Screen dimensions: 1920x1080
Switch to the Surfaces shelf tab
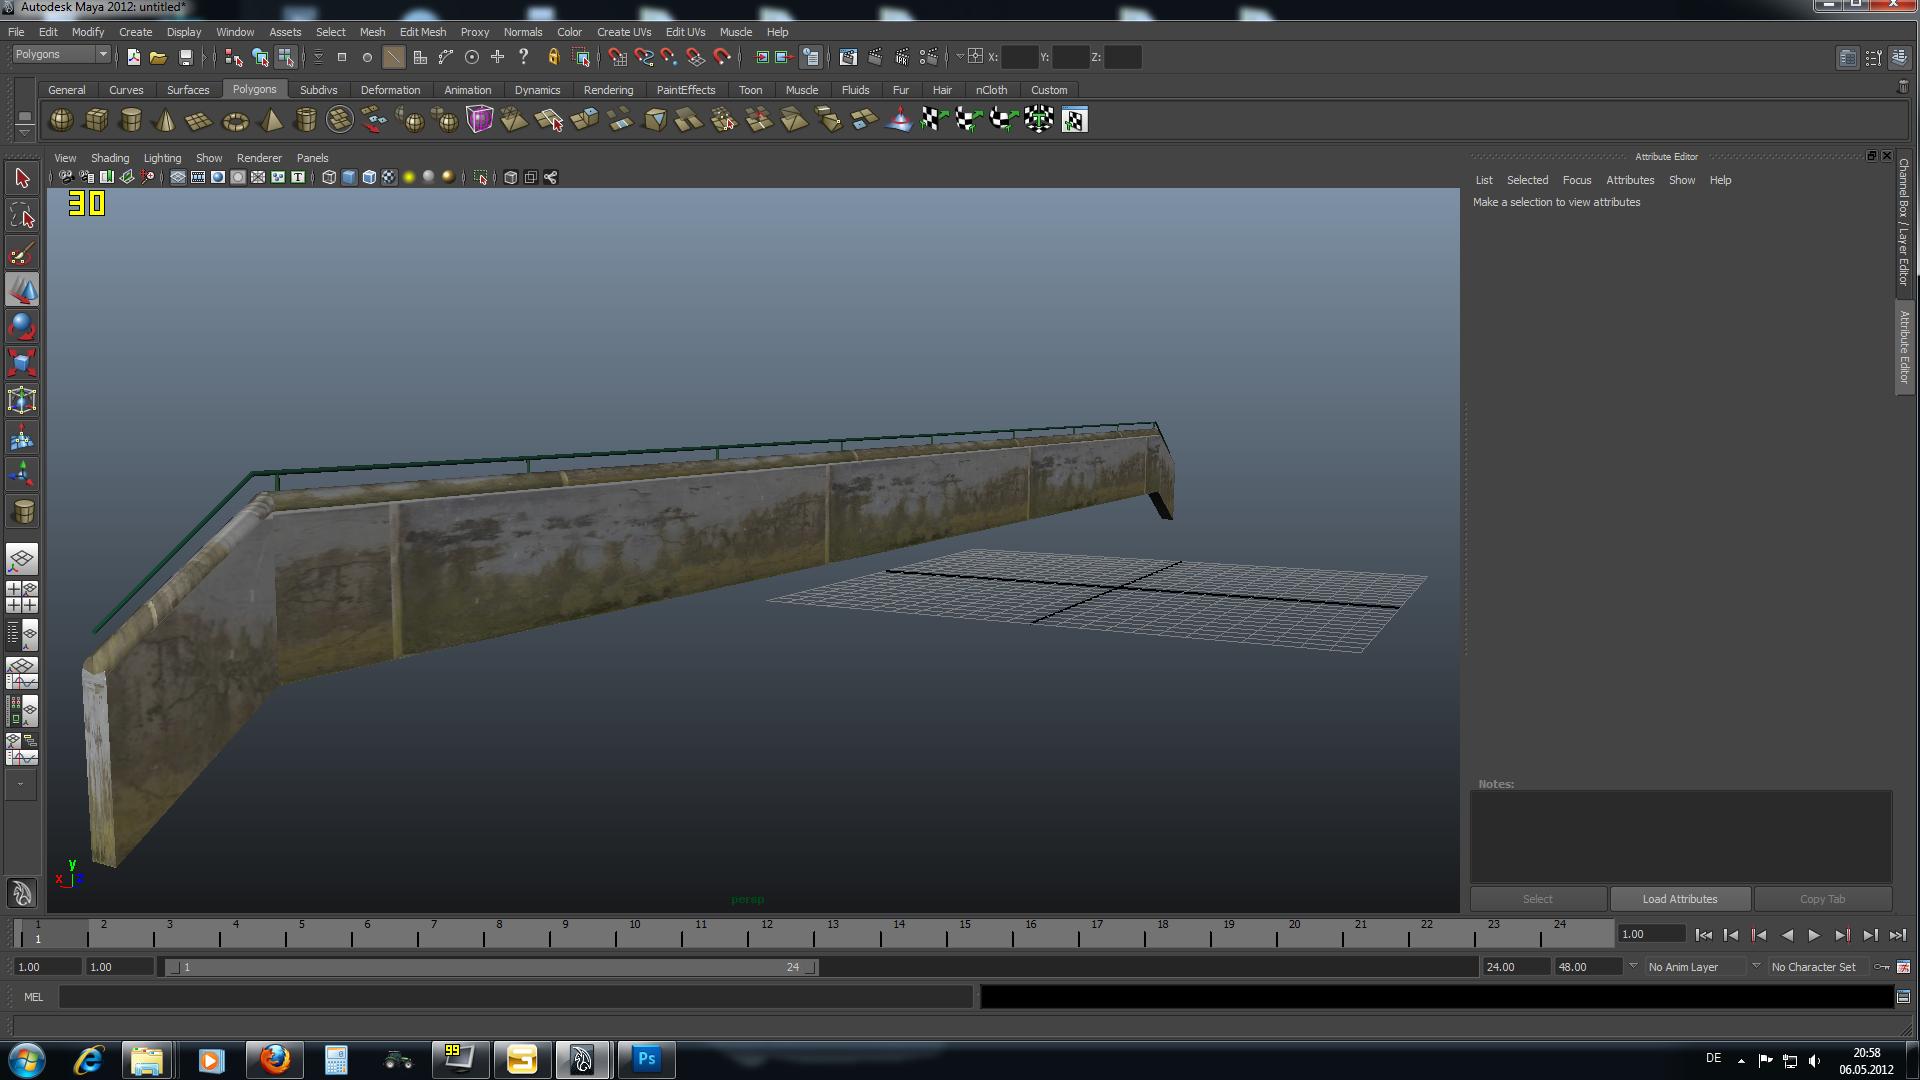point(188,90)
